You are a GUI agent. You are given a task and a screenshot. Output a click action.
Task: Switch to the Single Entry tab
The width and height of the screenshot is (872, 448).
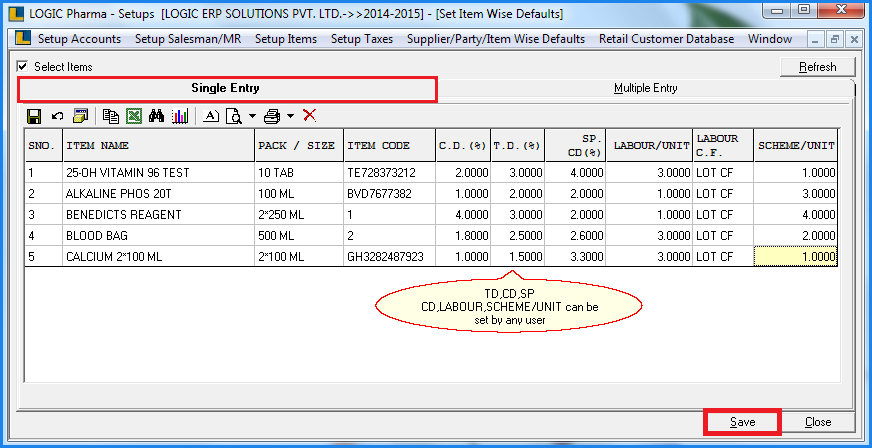[x=227, y=89]
